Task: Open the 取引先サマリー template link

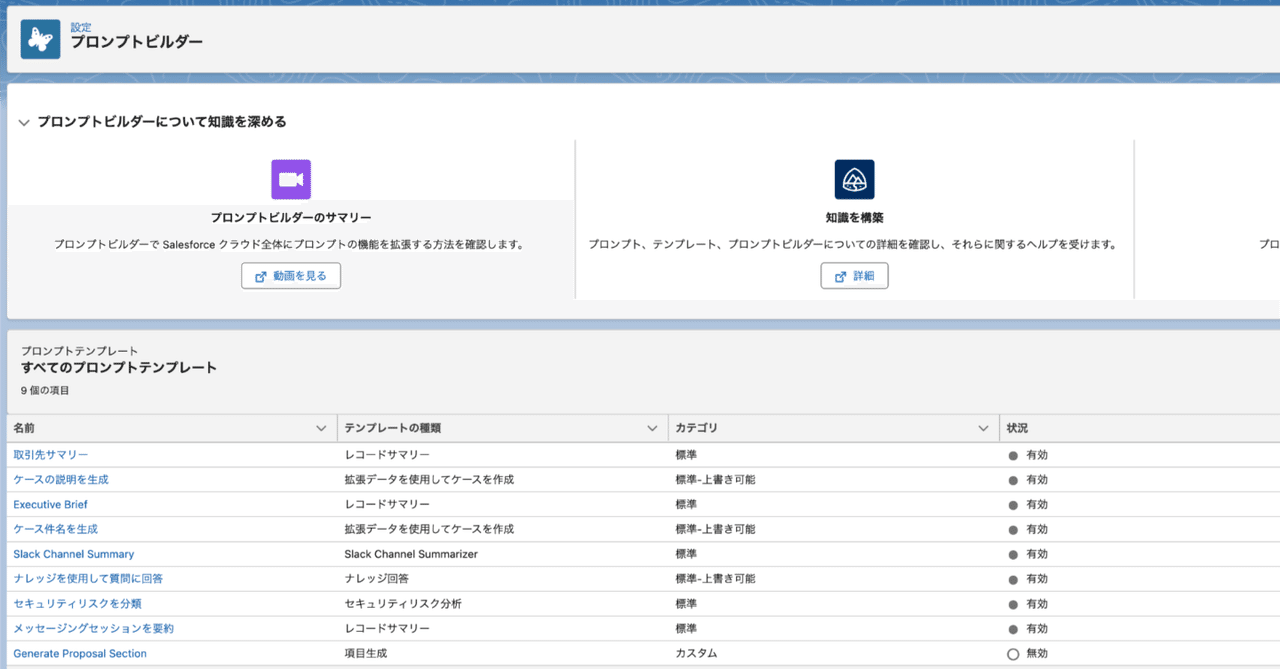Action: (x=51, y=453)
